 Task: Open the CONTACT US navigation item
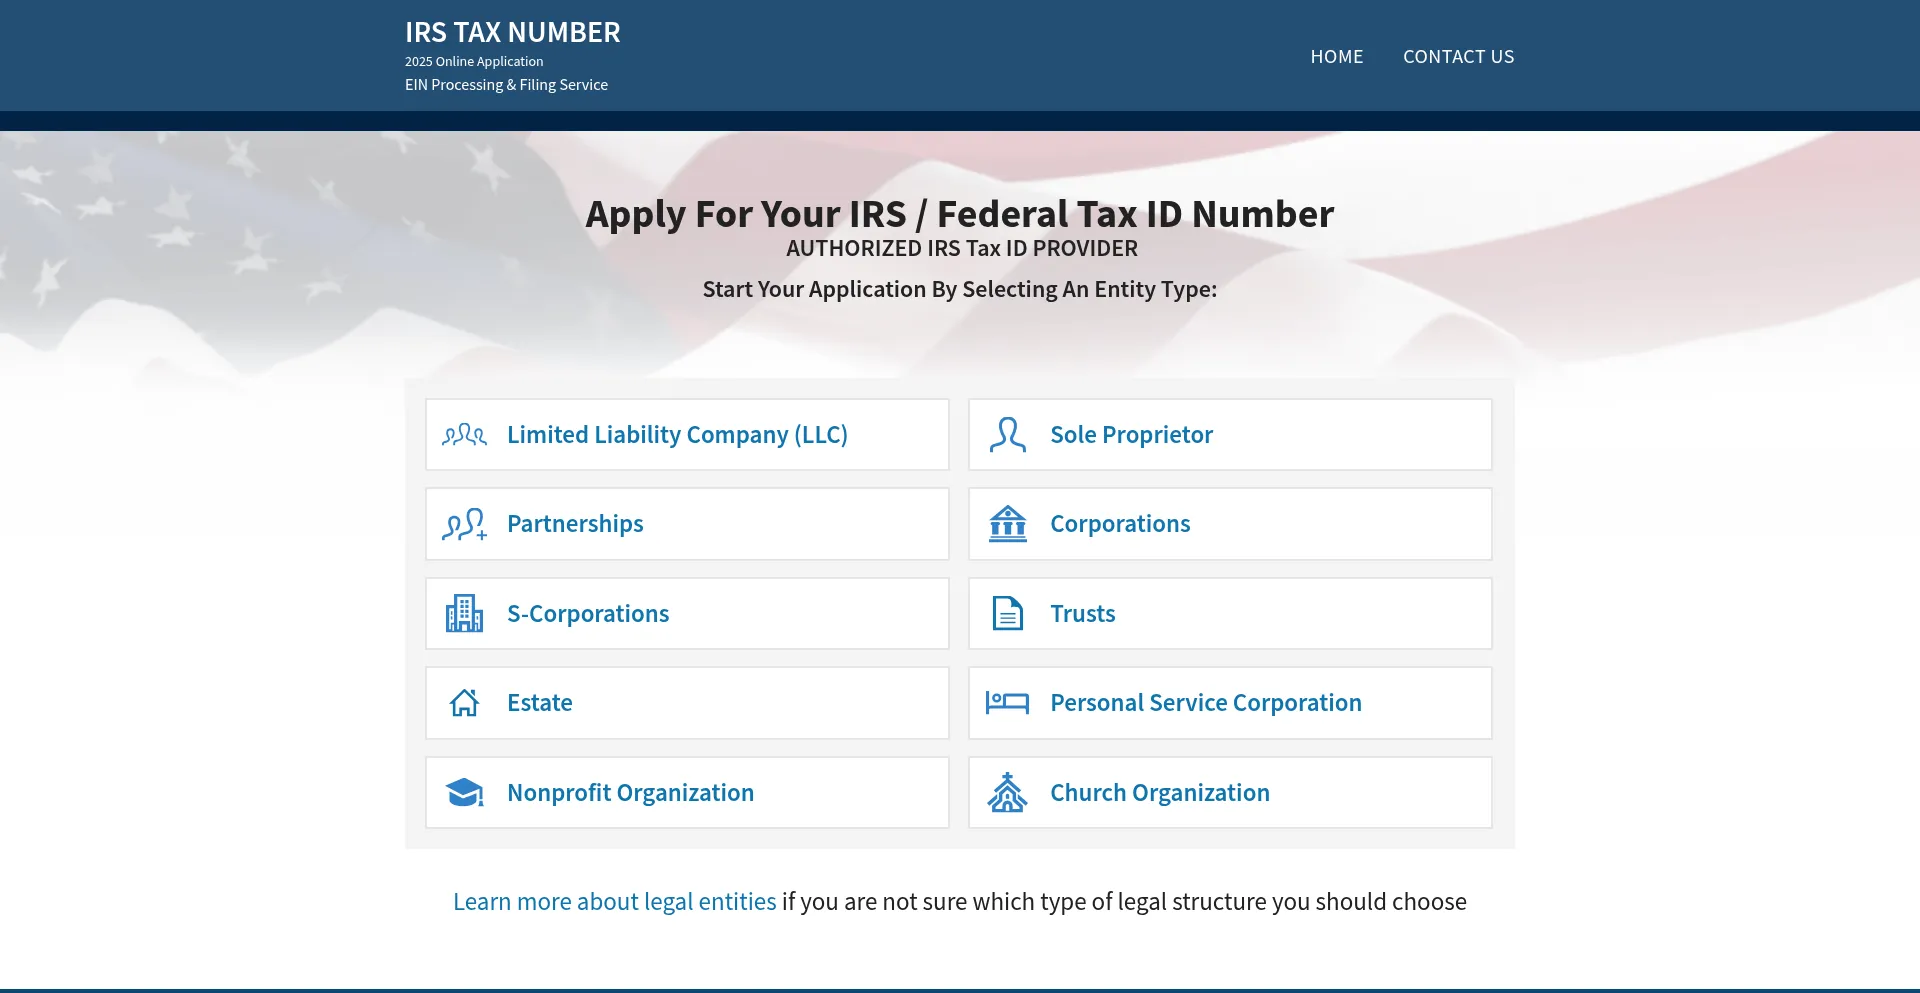1458,57
